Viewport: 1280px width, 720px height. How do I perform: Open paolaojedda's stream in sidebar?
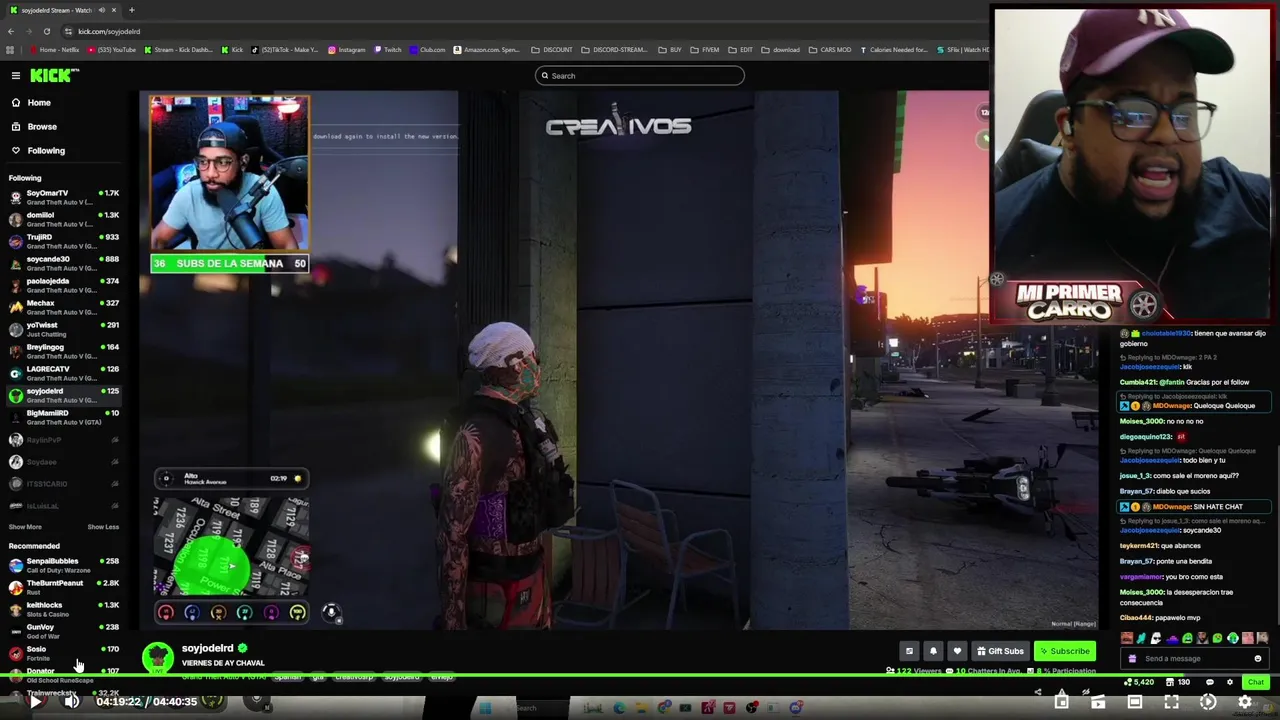pyautogui.click(x=63, y=285)
